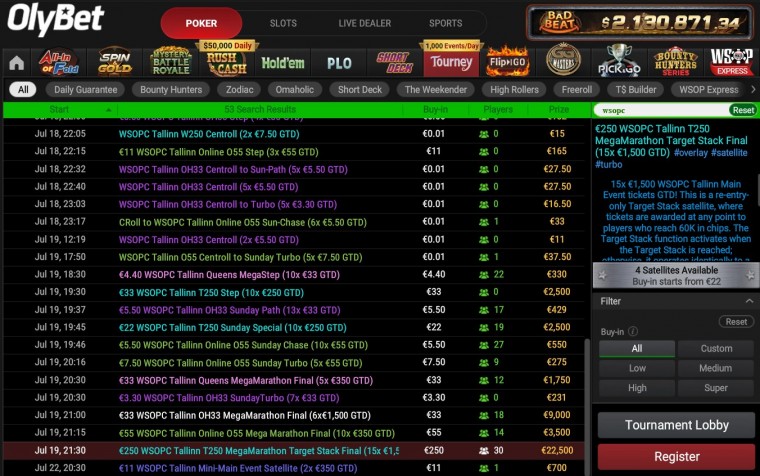Open the Bad Beat jackpot banner
This screenshot has height=476, width=760.
point(640,22)
